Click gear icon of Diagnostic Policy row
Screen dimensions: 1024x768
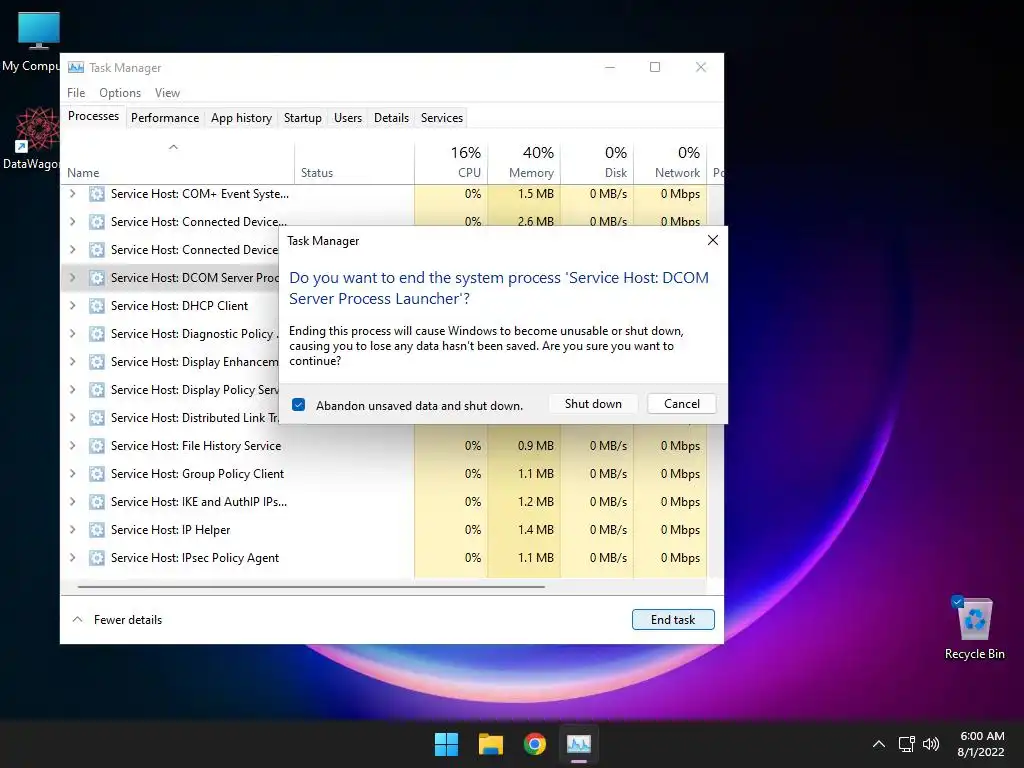click(x=97, y=334)
